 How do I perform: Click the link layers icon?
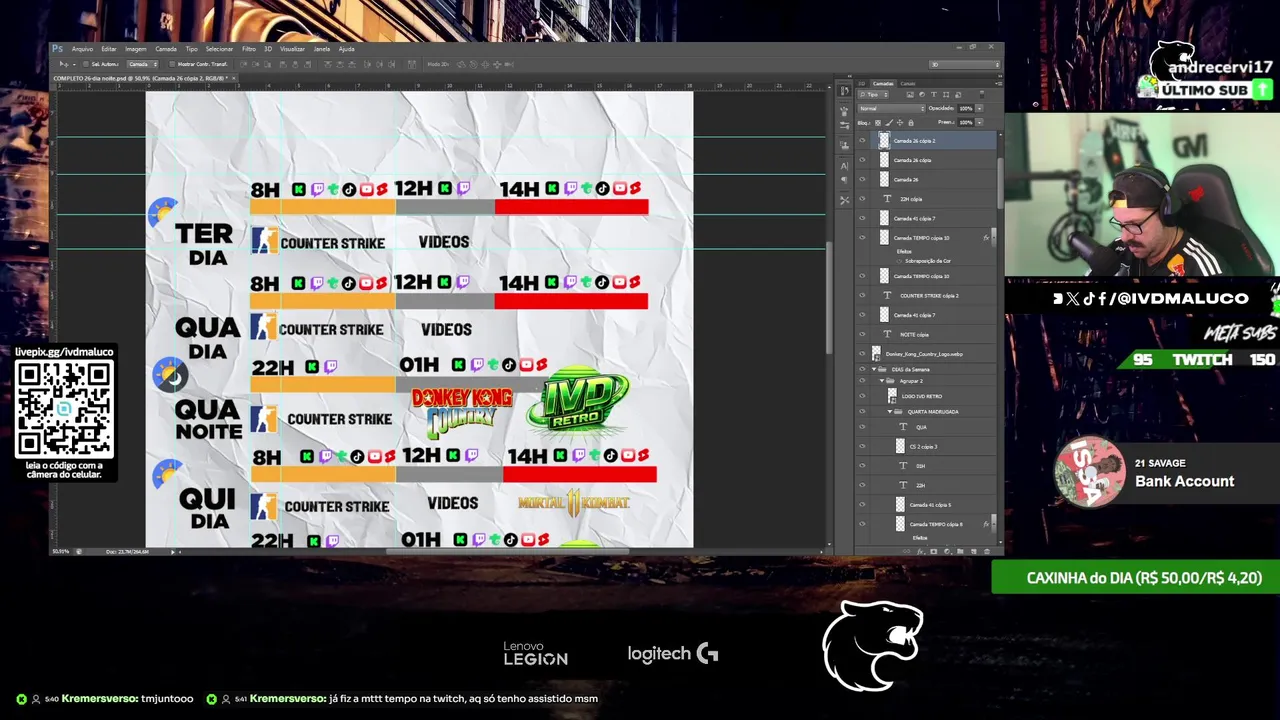click(906, 551)
